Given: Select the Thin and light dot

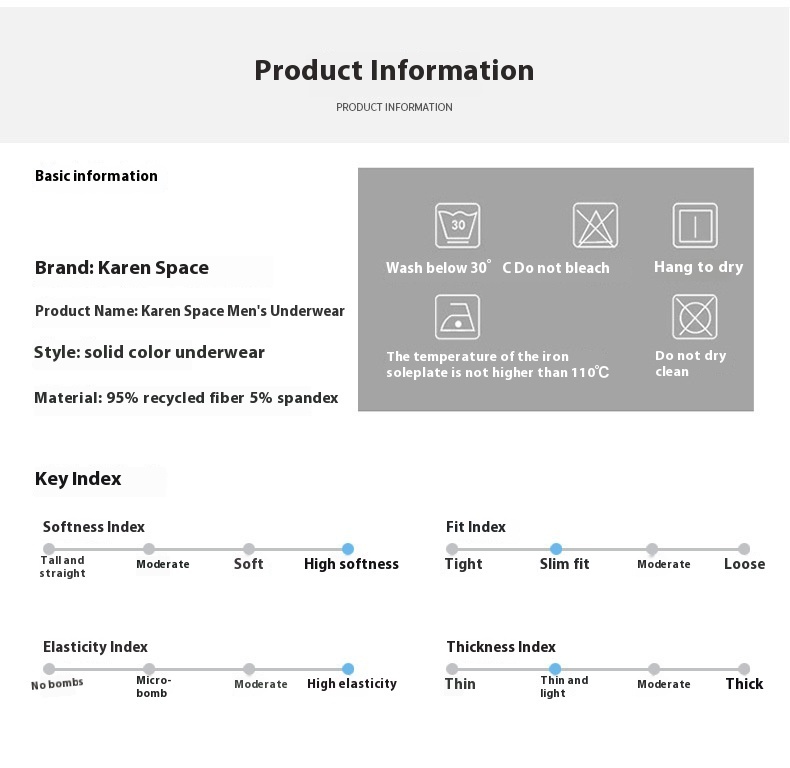Looking at the screenshot, I should [555, 669].
